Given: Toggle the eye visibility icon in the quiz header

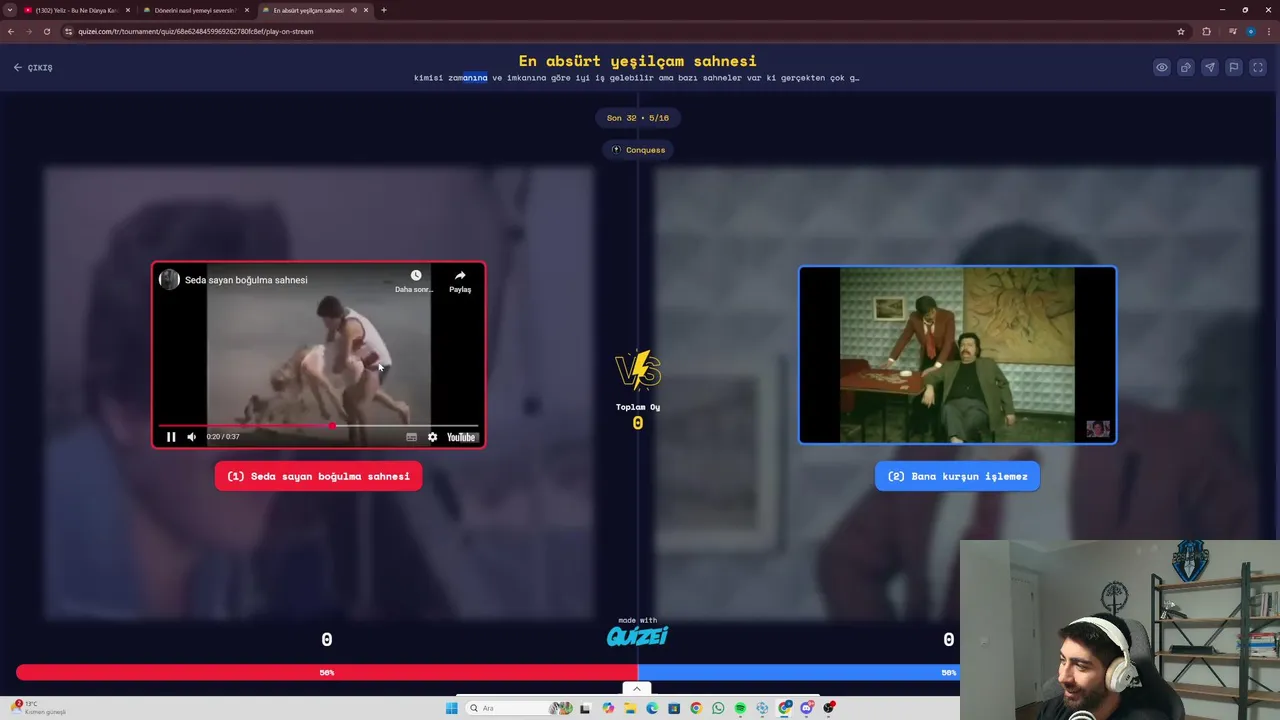Looking at the screenshot, I should (1161, 67).
